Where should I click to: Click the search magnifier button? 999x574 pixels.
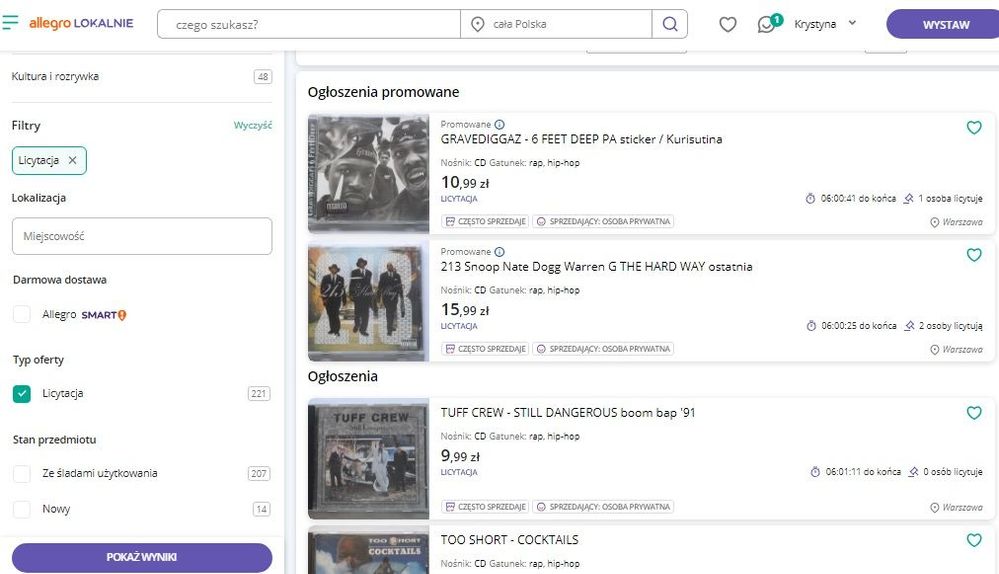coord(670,24)
